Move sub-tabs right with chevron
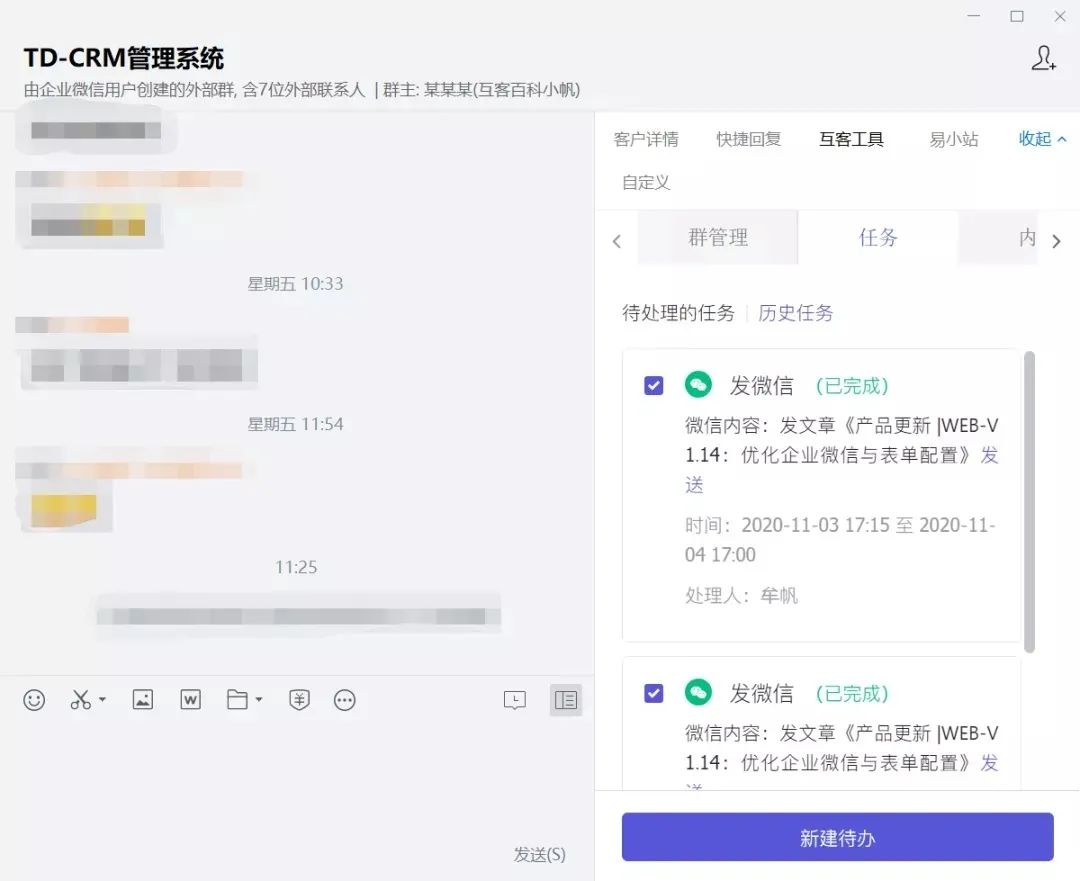This screenshot has height=881, width=1080. (x=1057, y=241)
